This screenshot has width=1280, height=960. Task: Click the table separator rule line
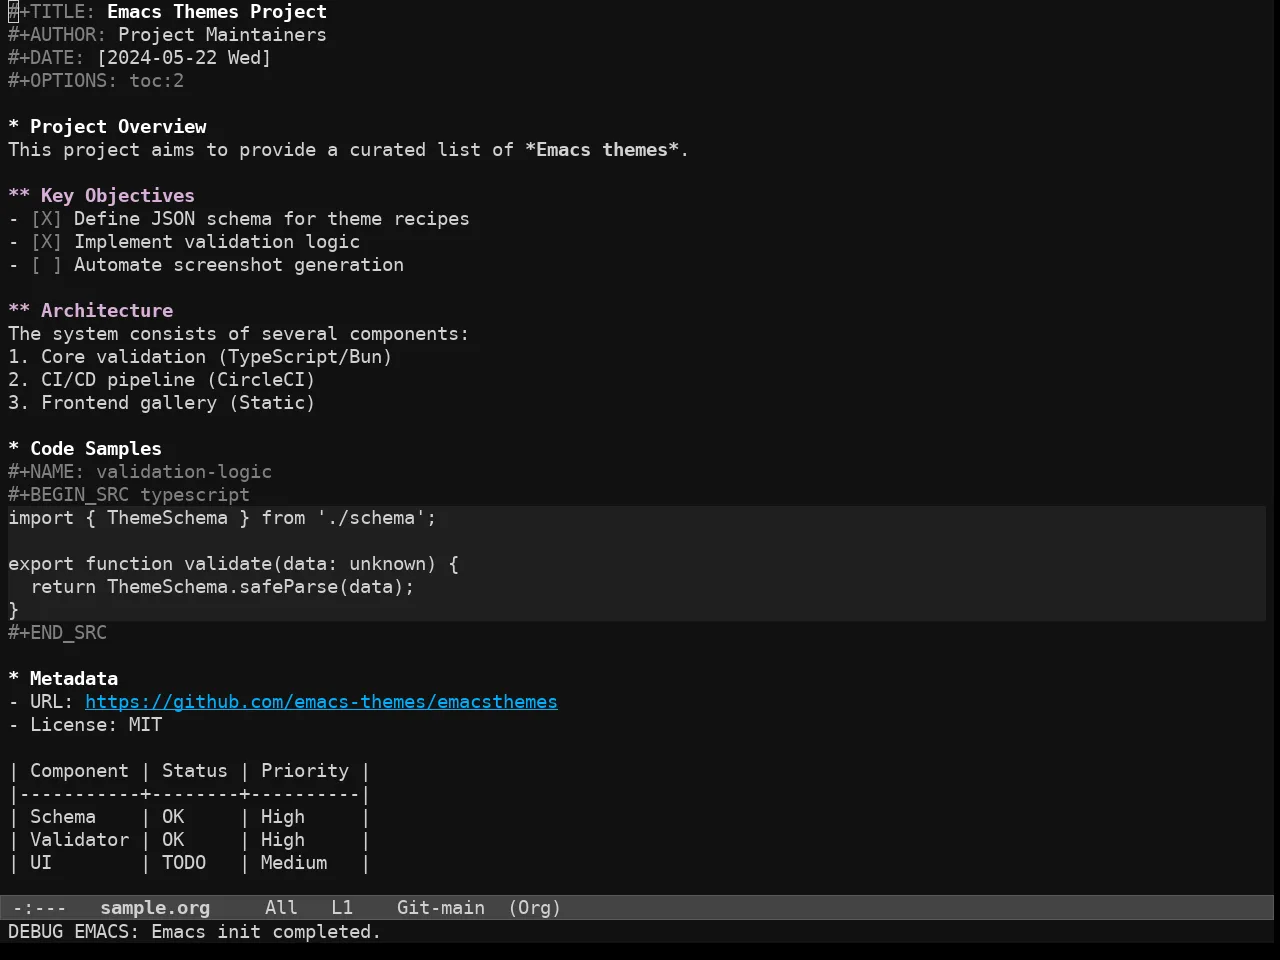(189, 794)
